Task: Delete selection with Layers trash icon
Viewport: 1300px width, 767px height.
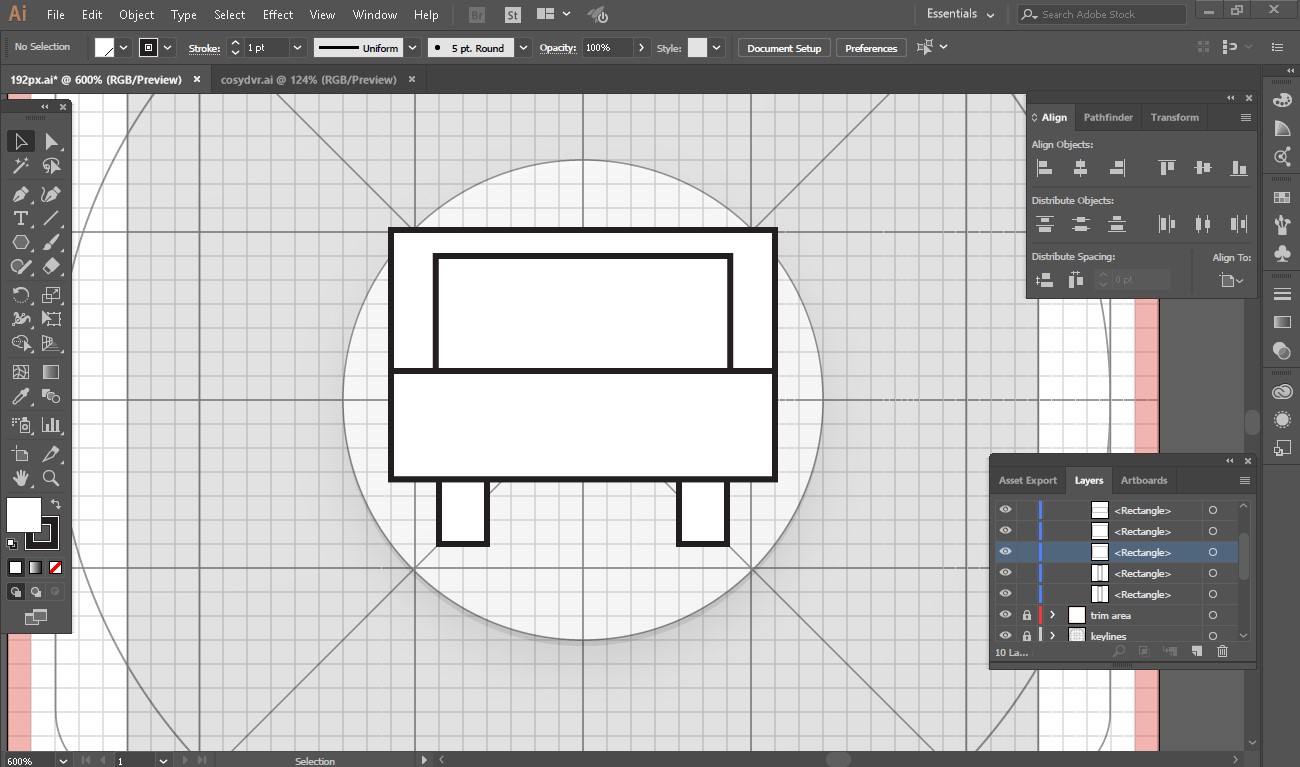Action: [1222, 652]
